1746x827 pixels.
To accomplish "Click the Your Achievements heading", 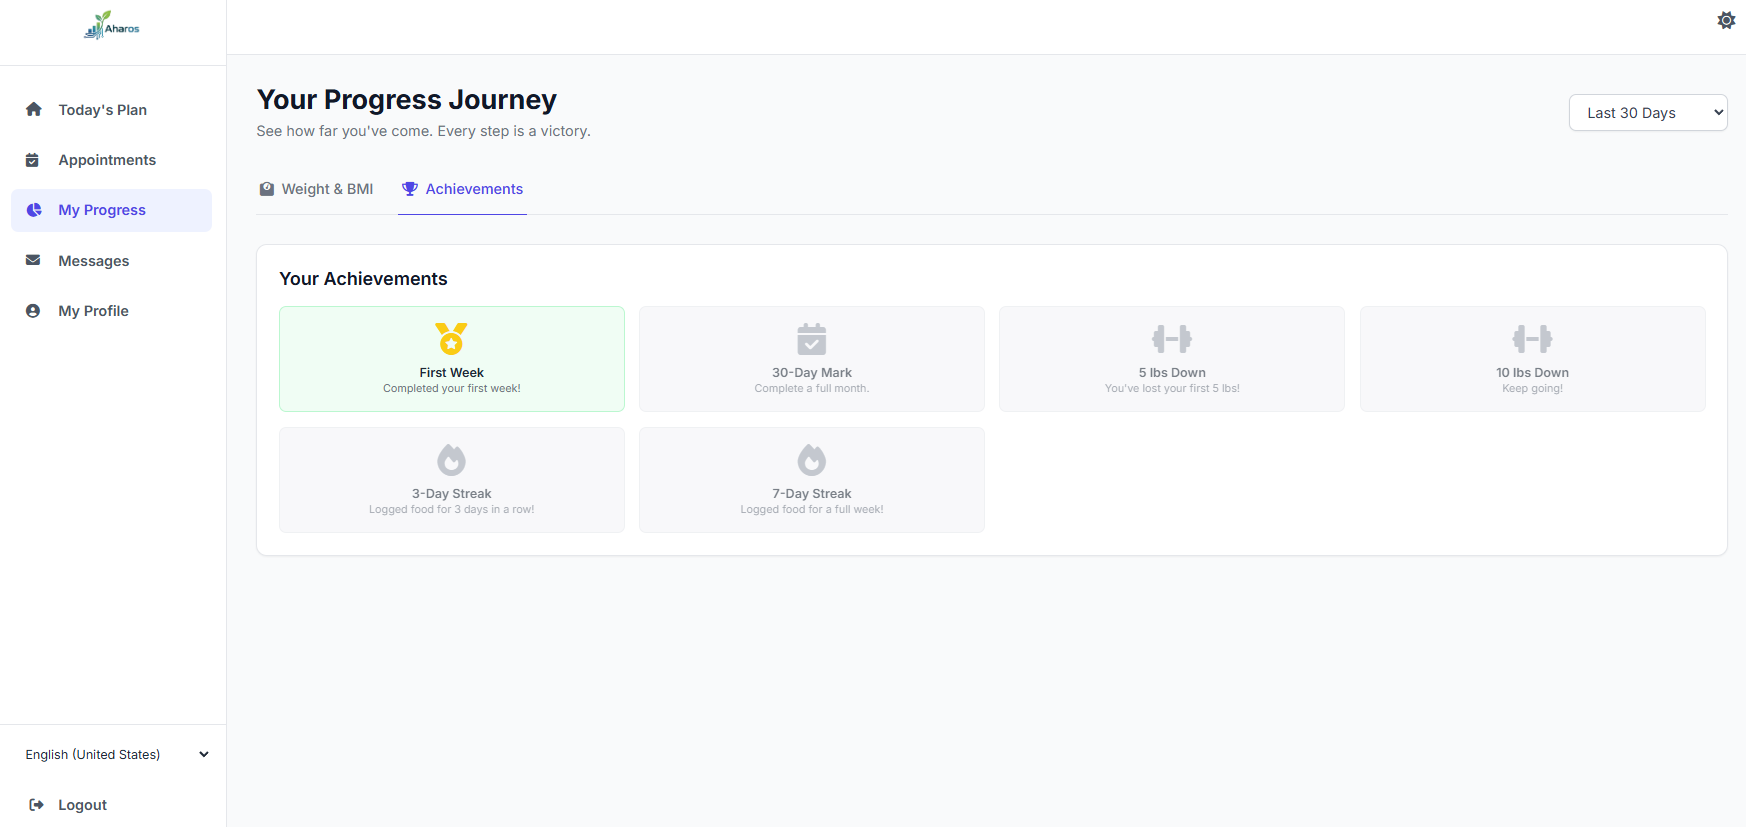I will (x=363, y=279).
